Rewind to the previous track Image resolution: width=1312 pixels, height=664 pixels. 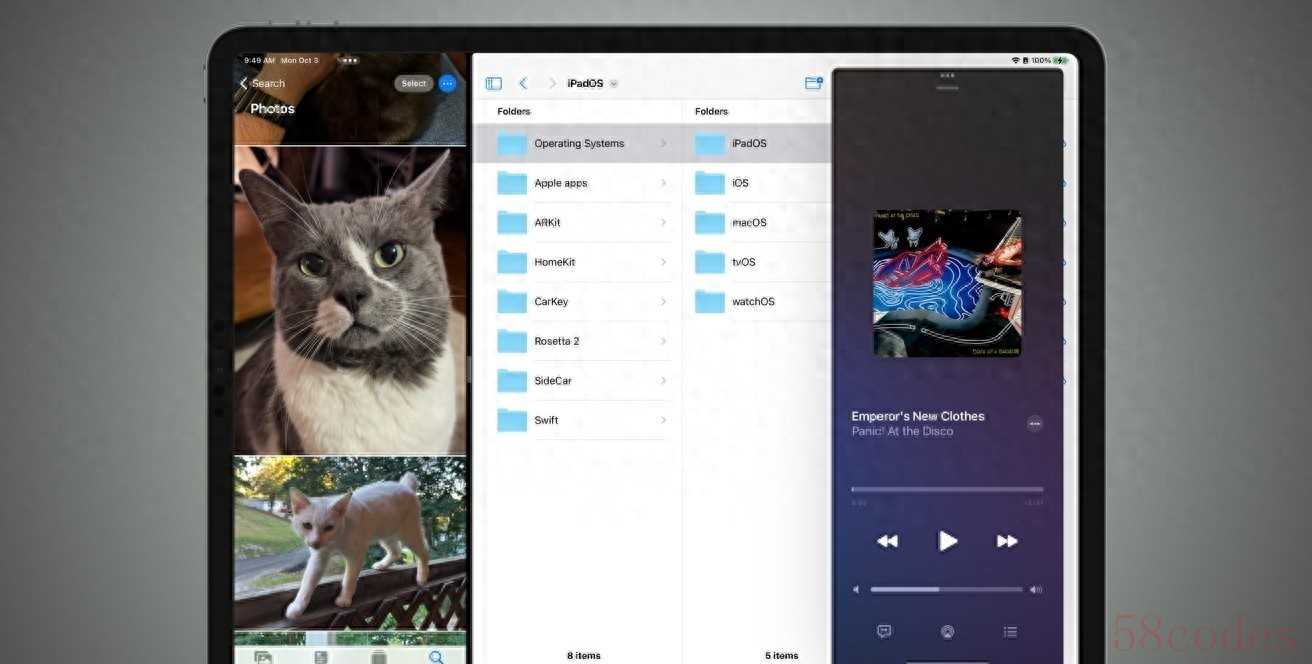pyautogui.click(x=887, y=541)
